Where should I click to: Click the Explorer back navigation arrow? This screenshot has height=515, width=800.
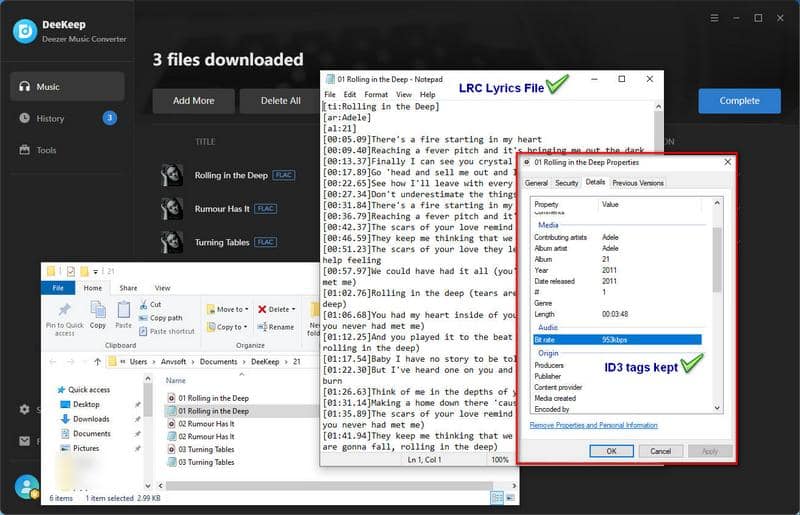[x=53, y=361]
